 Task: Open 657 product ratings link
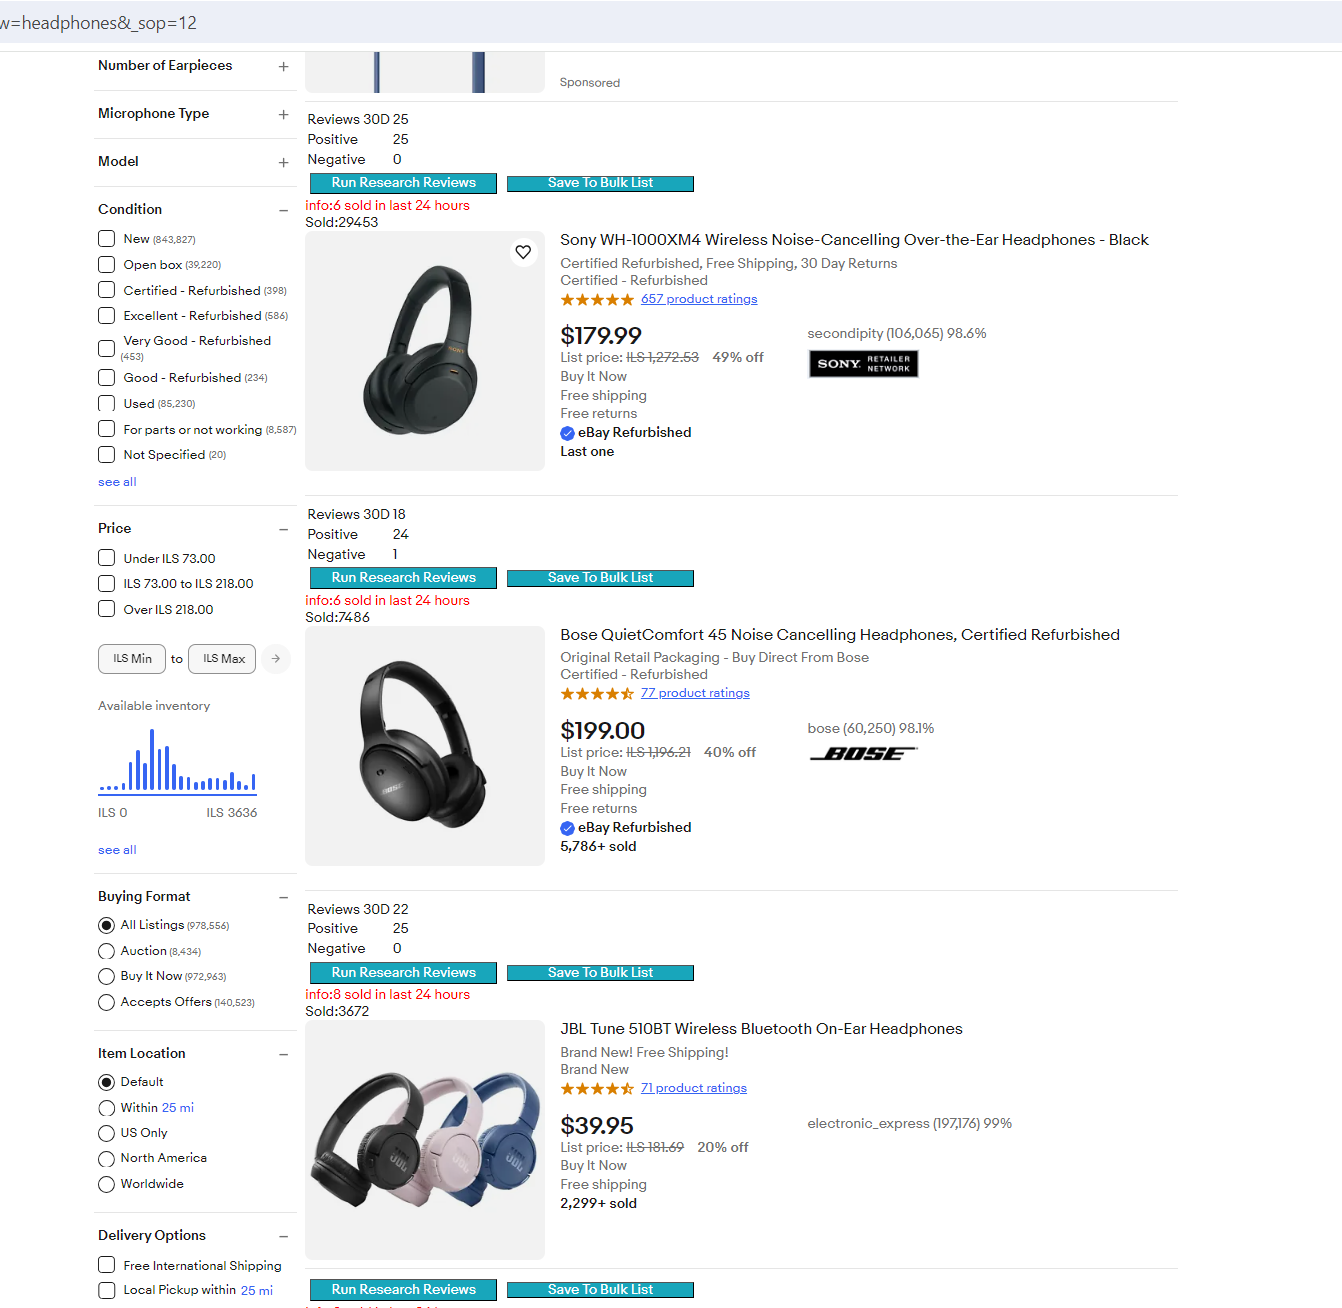point(699,299)
